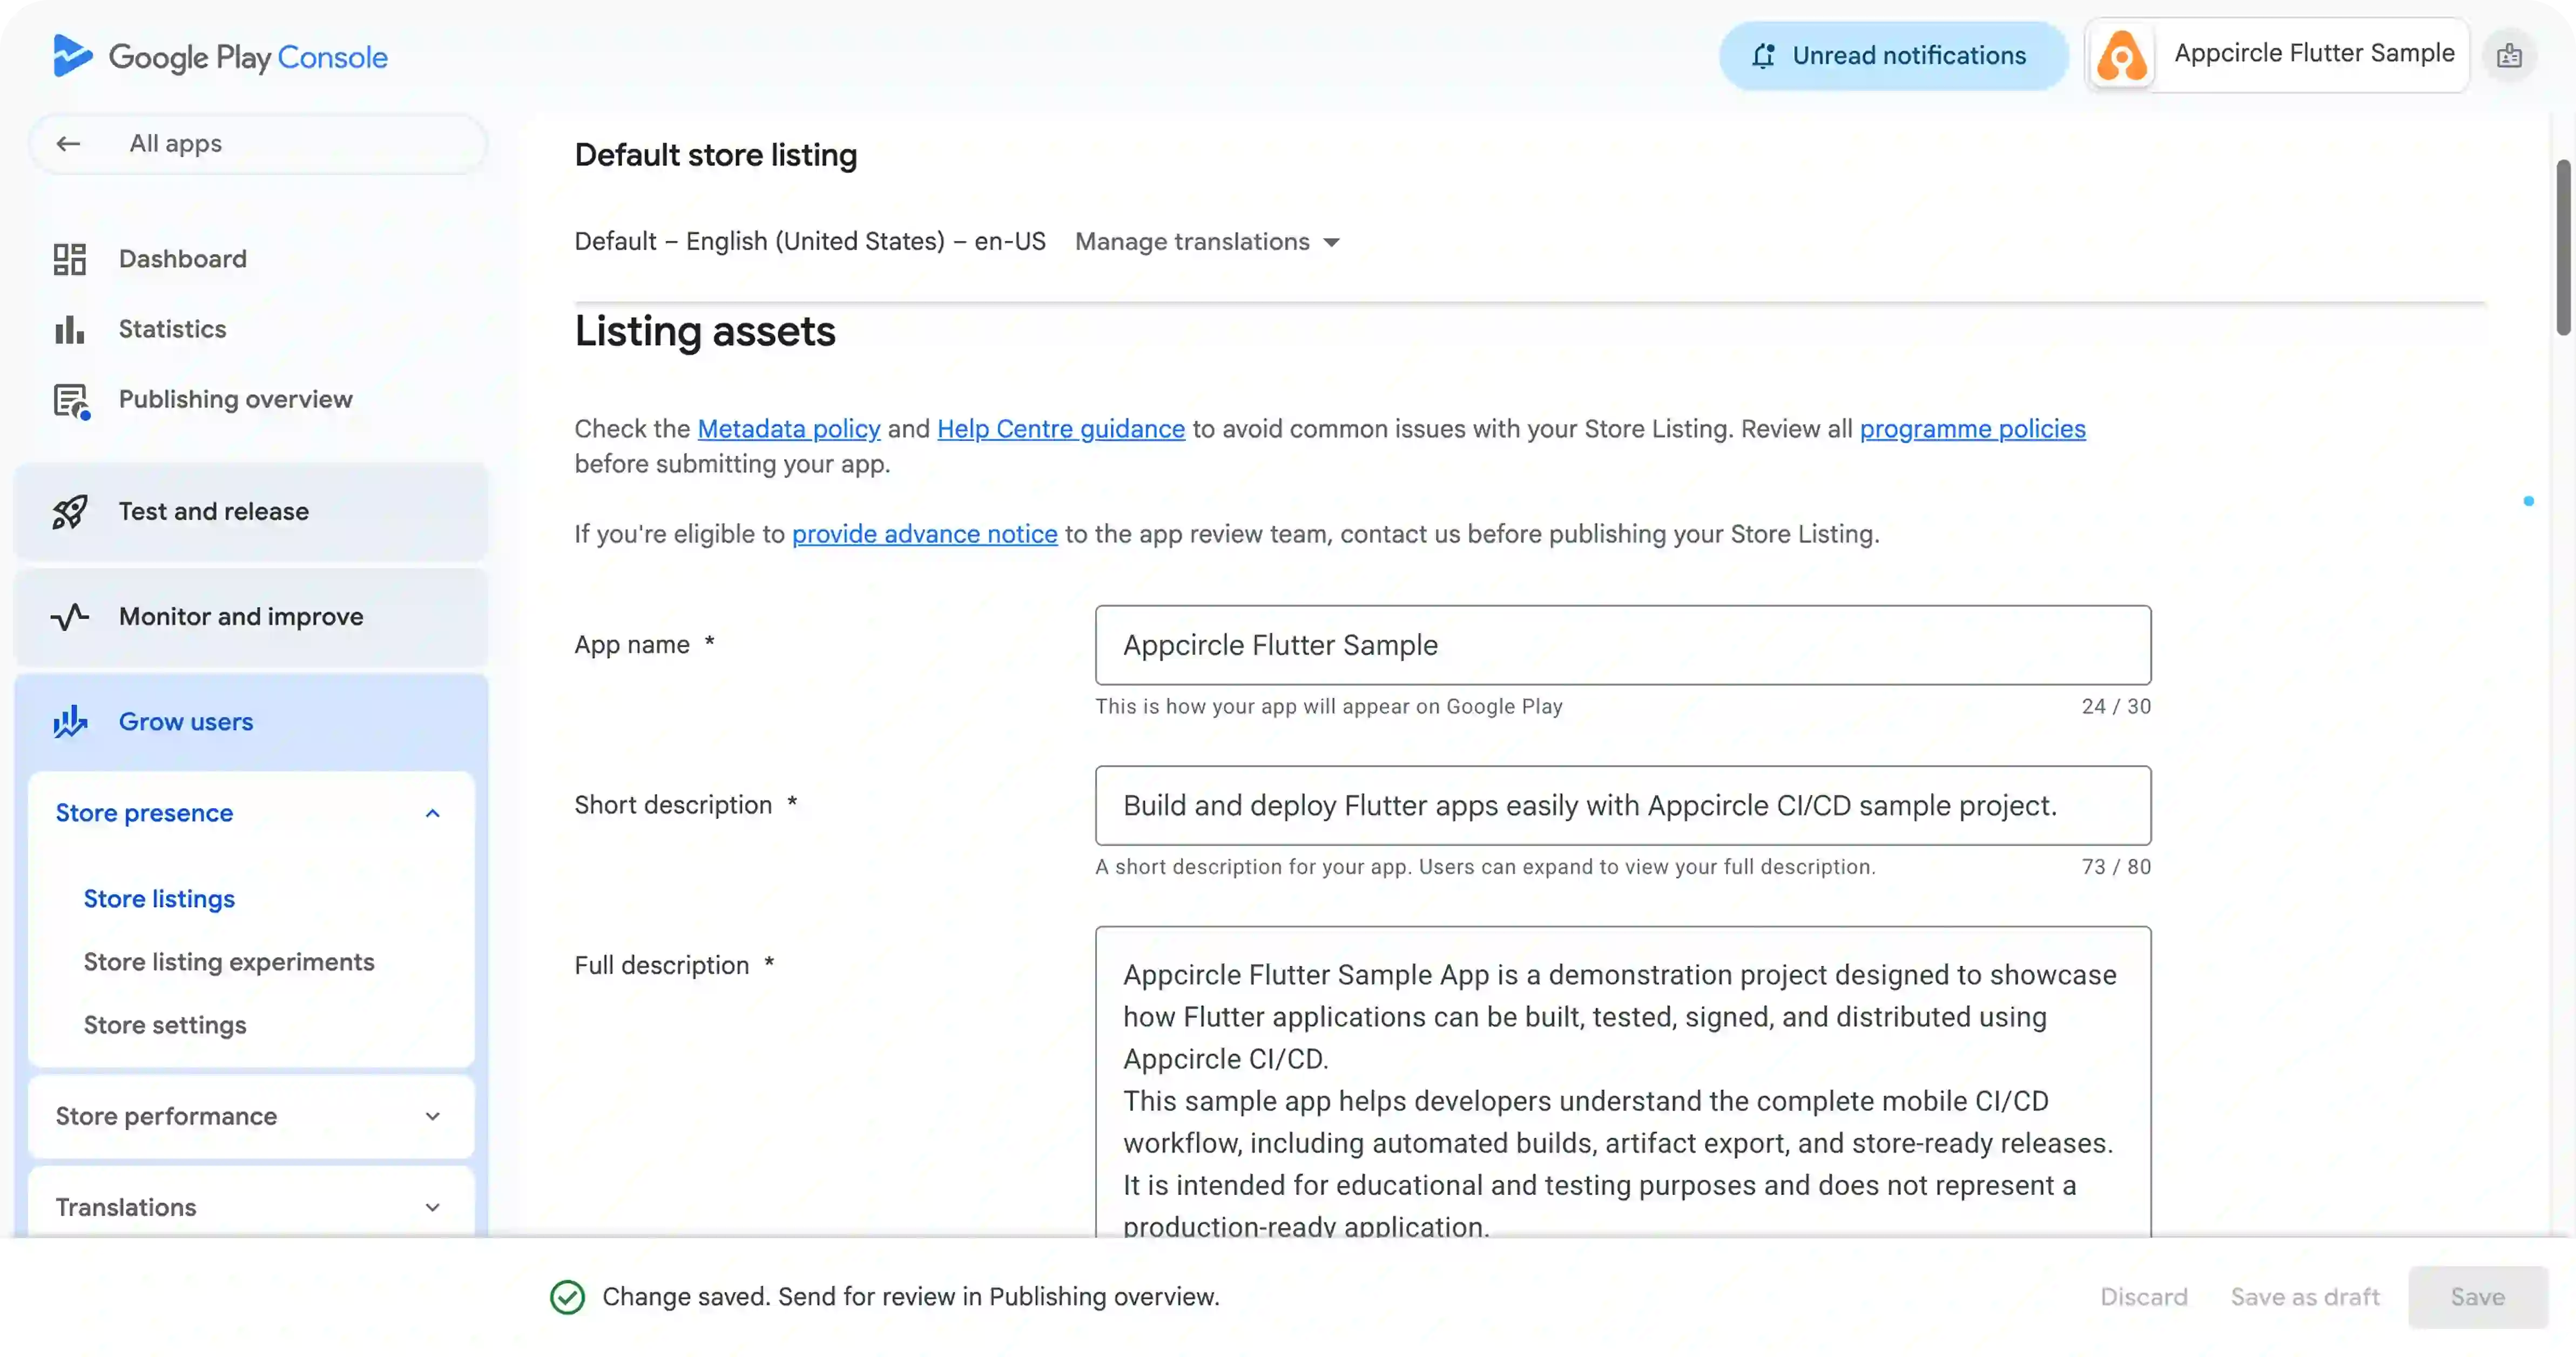Expand the Store performance section
Viewport: 2576px width, 1357px height.
coord(433,1116)
